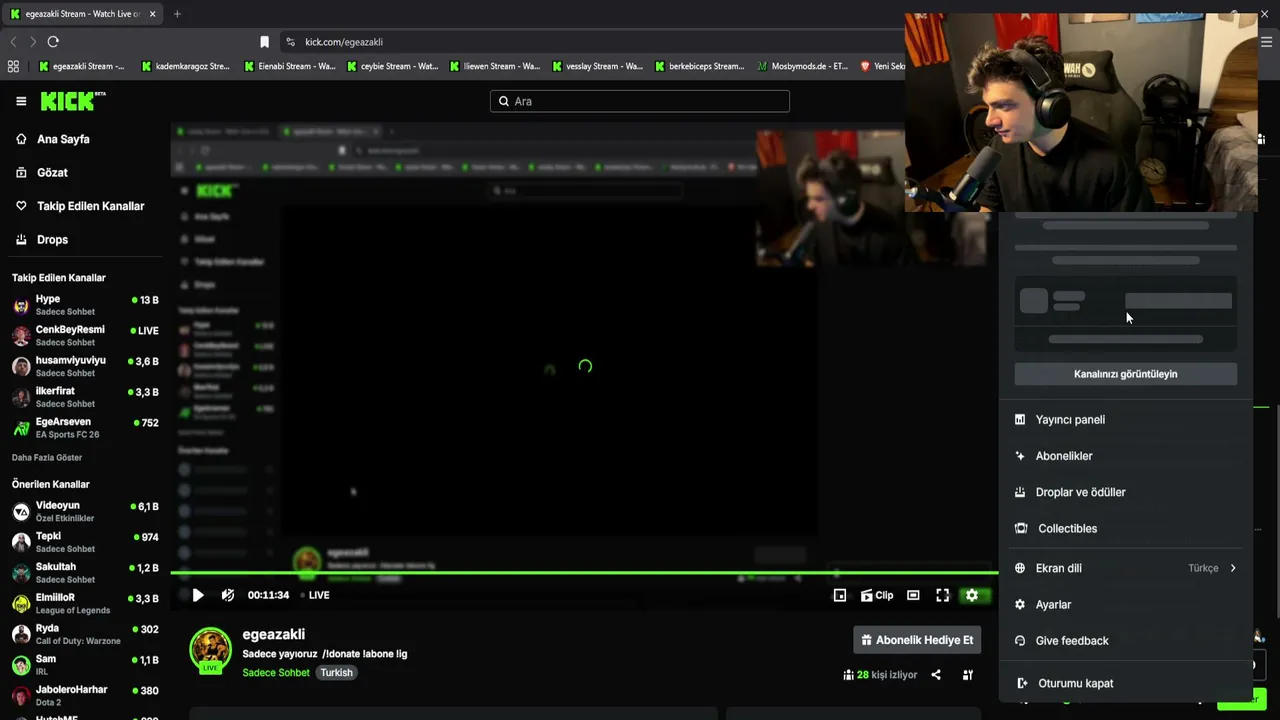This screenshot has width=1280, height=720.
Task: Open the ceybie Stream bookmark
Action: pos(392,66)
